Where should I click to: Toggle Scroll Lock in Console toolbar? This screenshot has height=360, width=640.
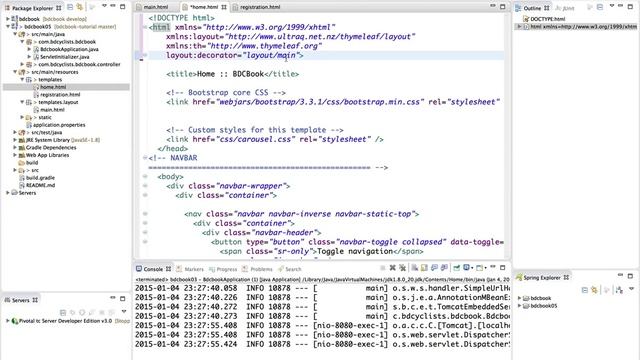(424, 268)
